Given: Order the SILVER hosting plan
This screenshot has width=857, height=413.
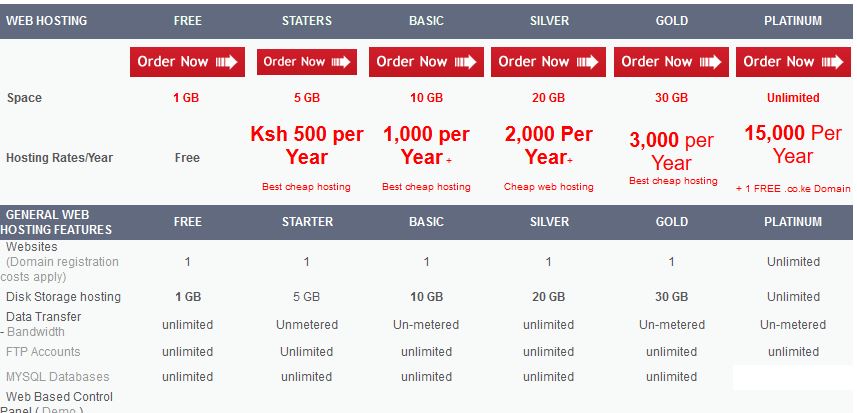Looking at the screenshot, I should [x=548, y=62].
